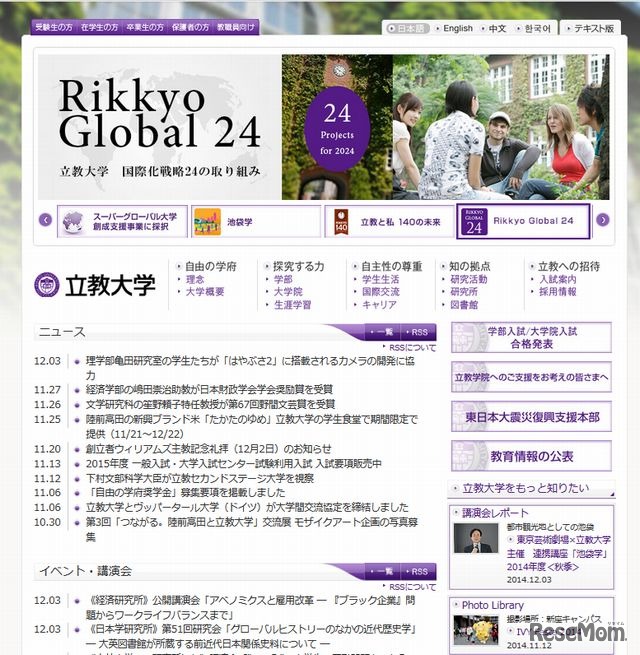Open the 教職員向け tab
This screenshot has height=655, width=640.
click(236, 27)
